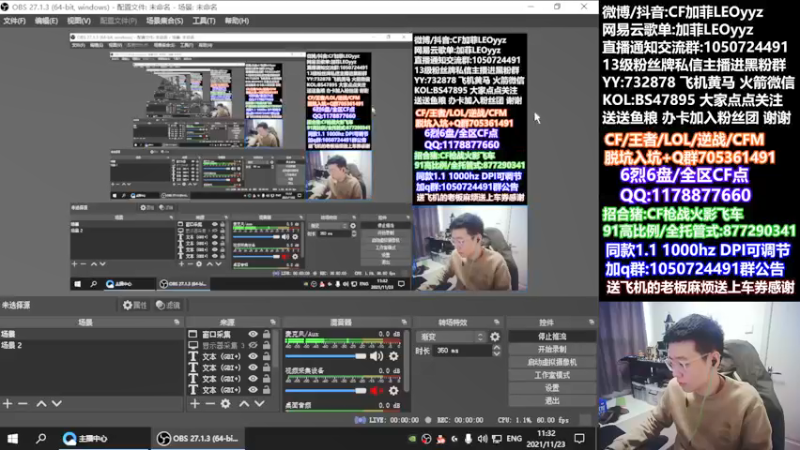Click 退出 to exit OBS
The height and width of the screenshot is (450, 800).
(552, 401)
